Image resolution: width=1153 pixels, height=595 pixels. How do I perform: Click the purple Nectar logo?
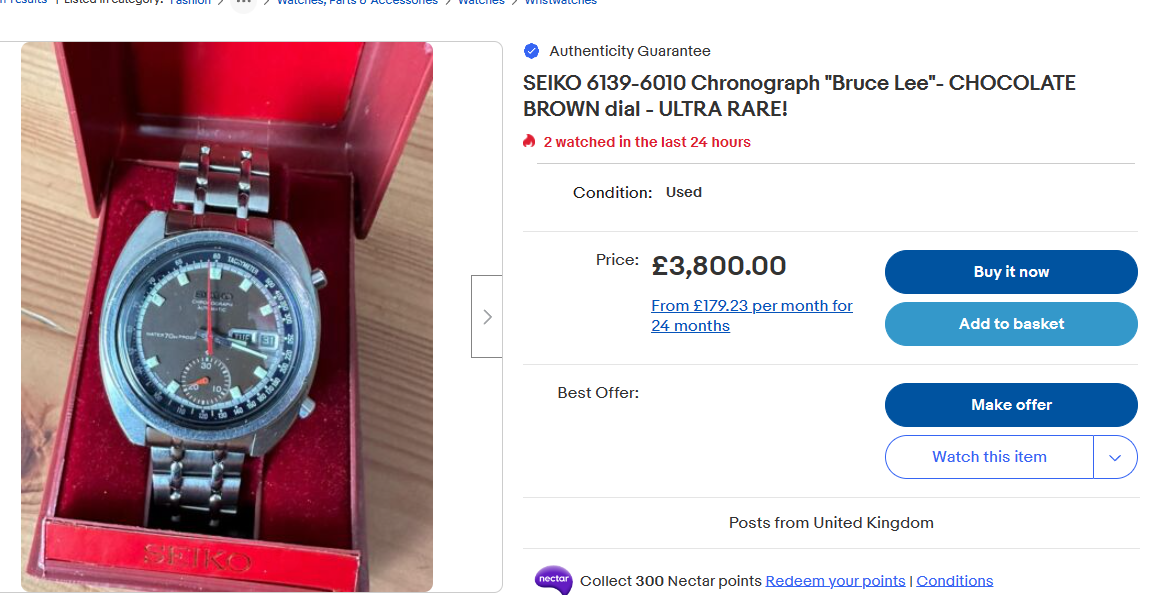(x=553, y=580)
